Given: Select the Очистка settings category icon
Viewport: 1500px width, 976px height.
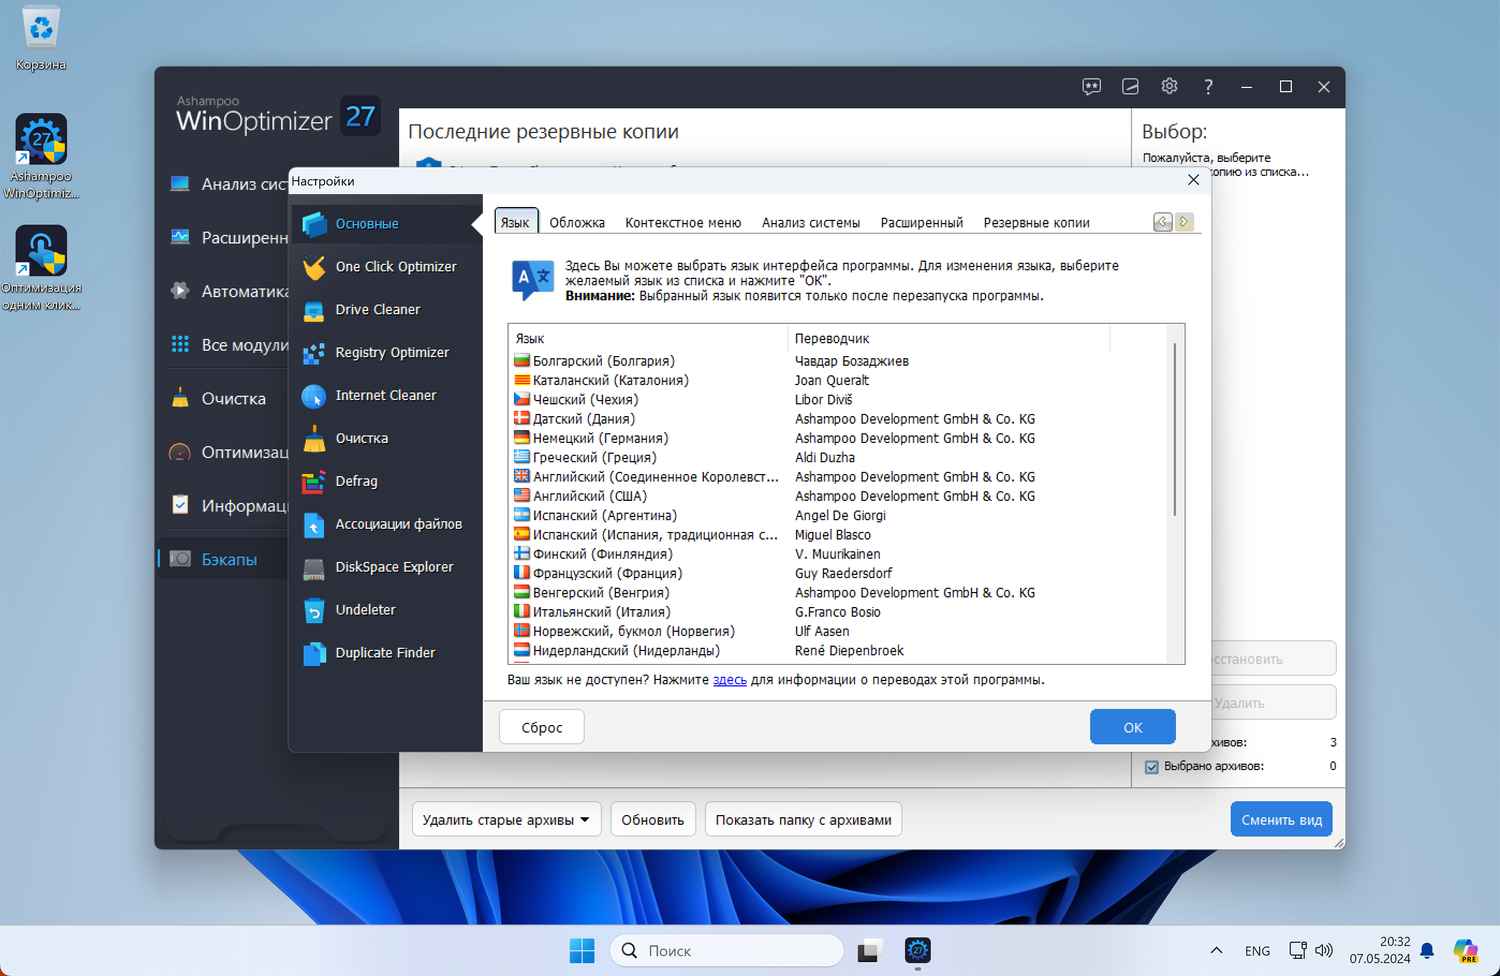Looking at the screenshot, I should (314, 439).
